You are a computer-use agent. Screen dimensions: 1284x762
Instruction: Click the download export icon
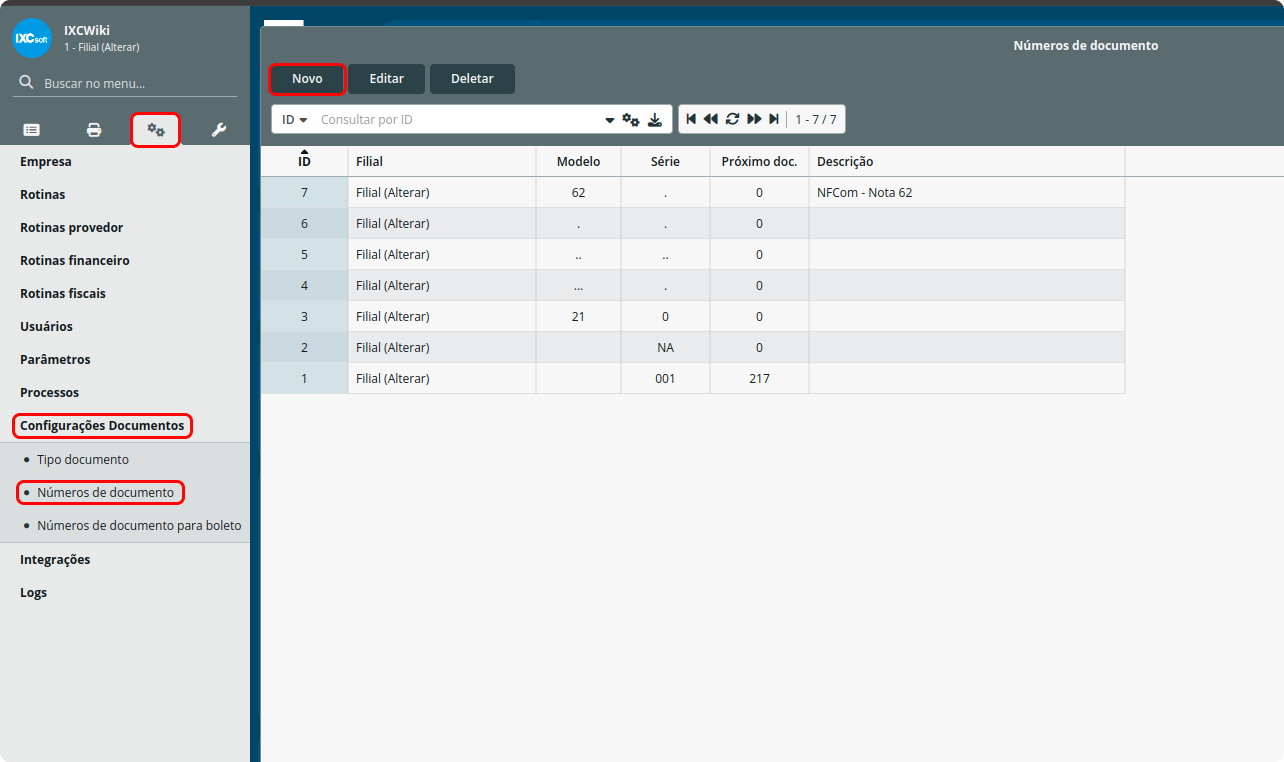[655, 119]
